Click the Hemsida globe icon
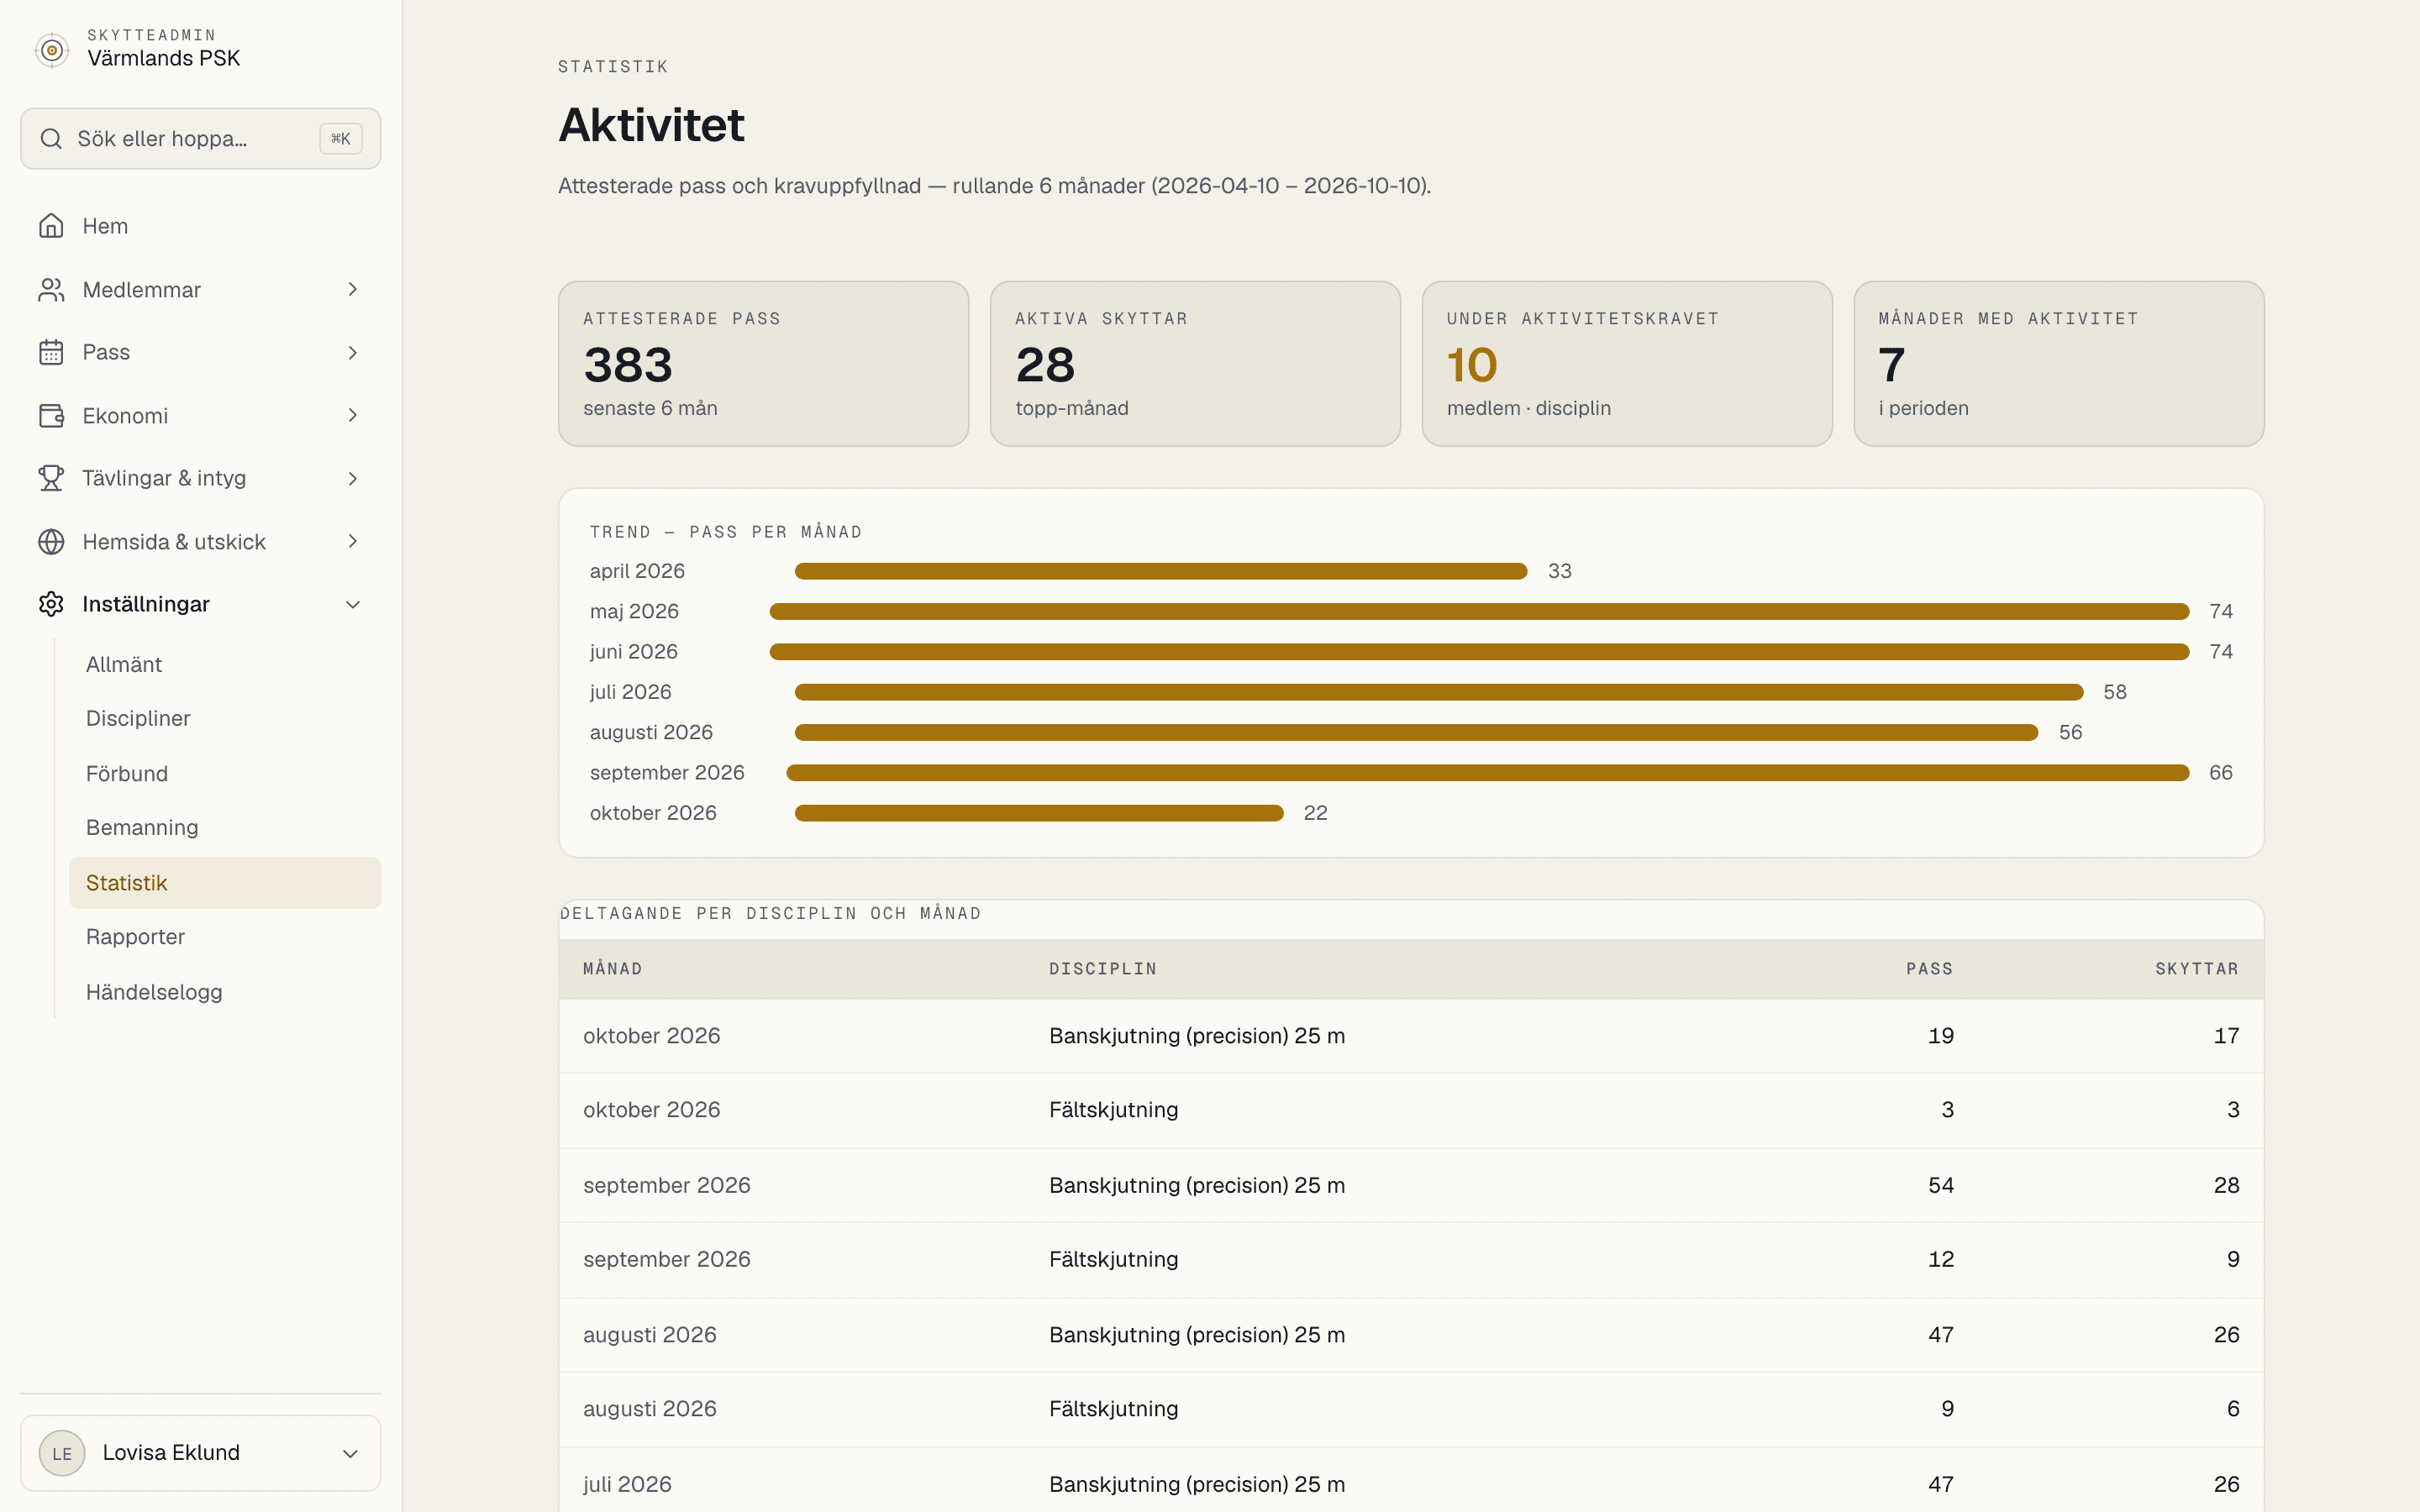This screenshot has width=2420, height=1512. pos(51,542)
